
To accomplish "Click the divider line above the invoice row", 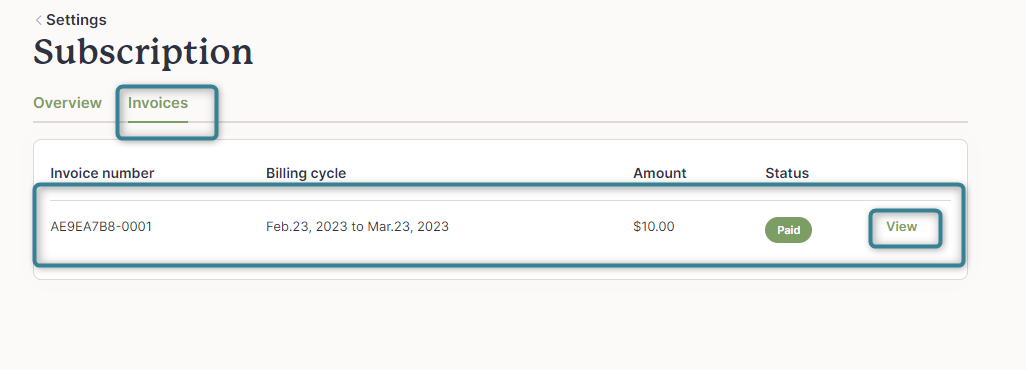I will pyautogui.click(x=500, y=200).
